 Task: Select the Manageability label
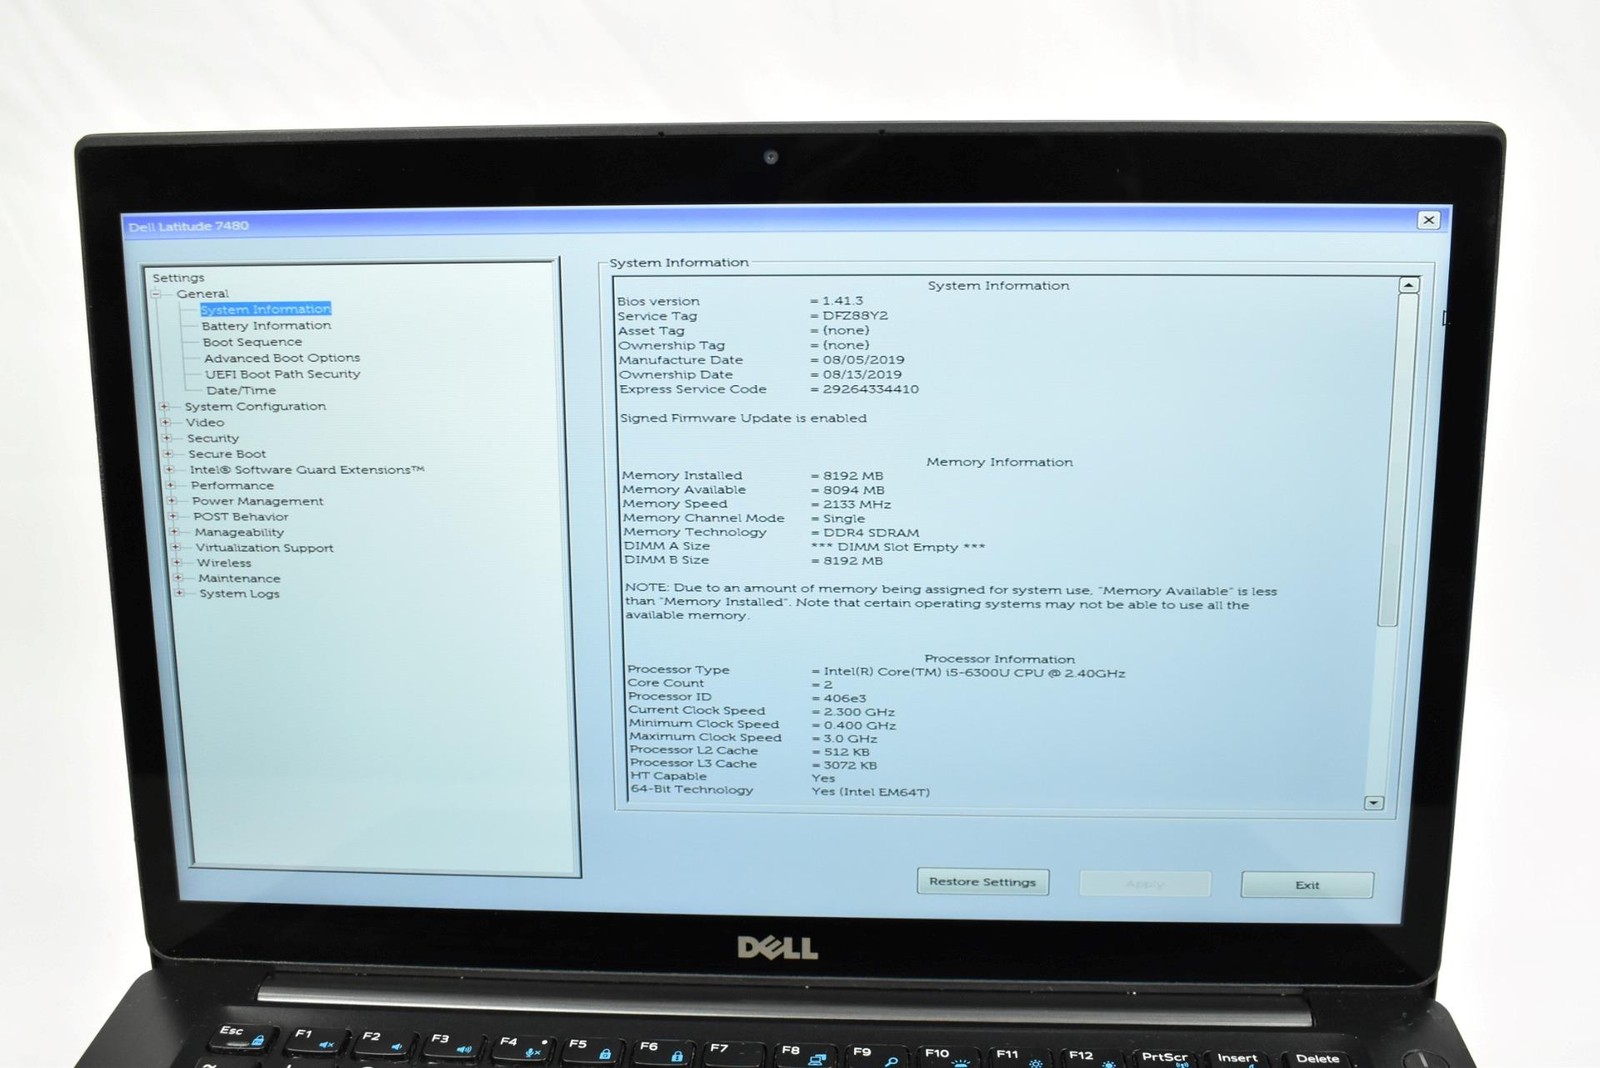tap(239, 532)
